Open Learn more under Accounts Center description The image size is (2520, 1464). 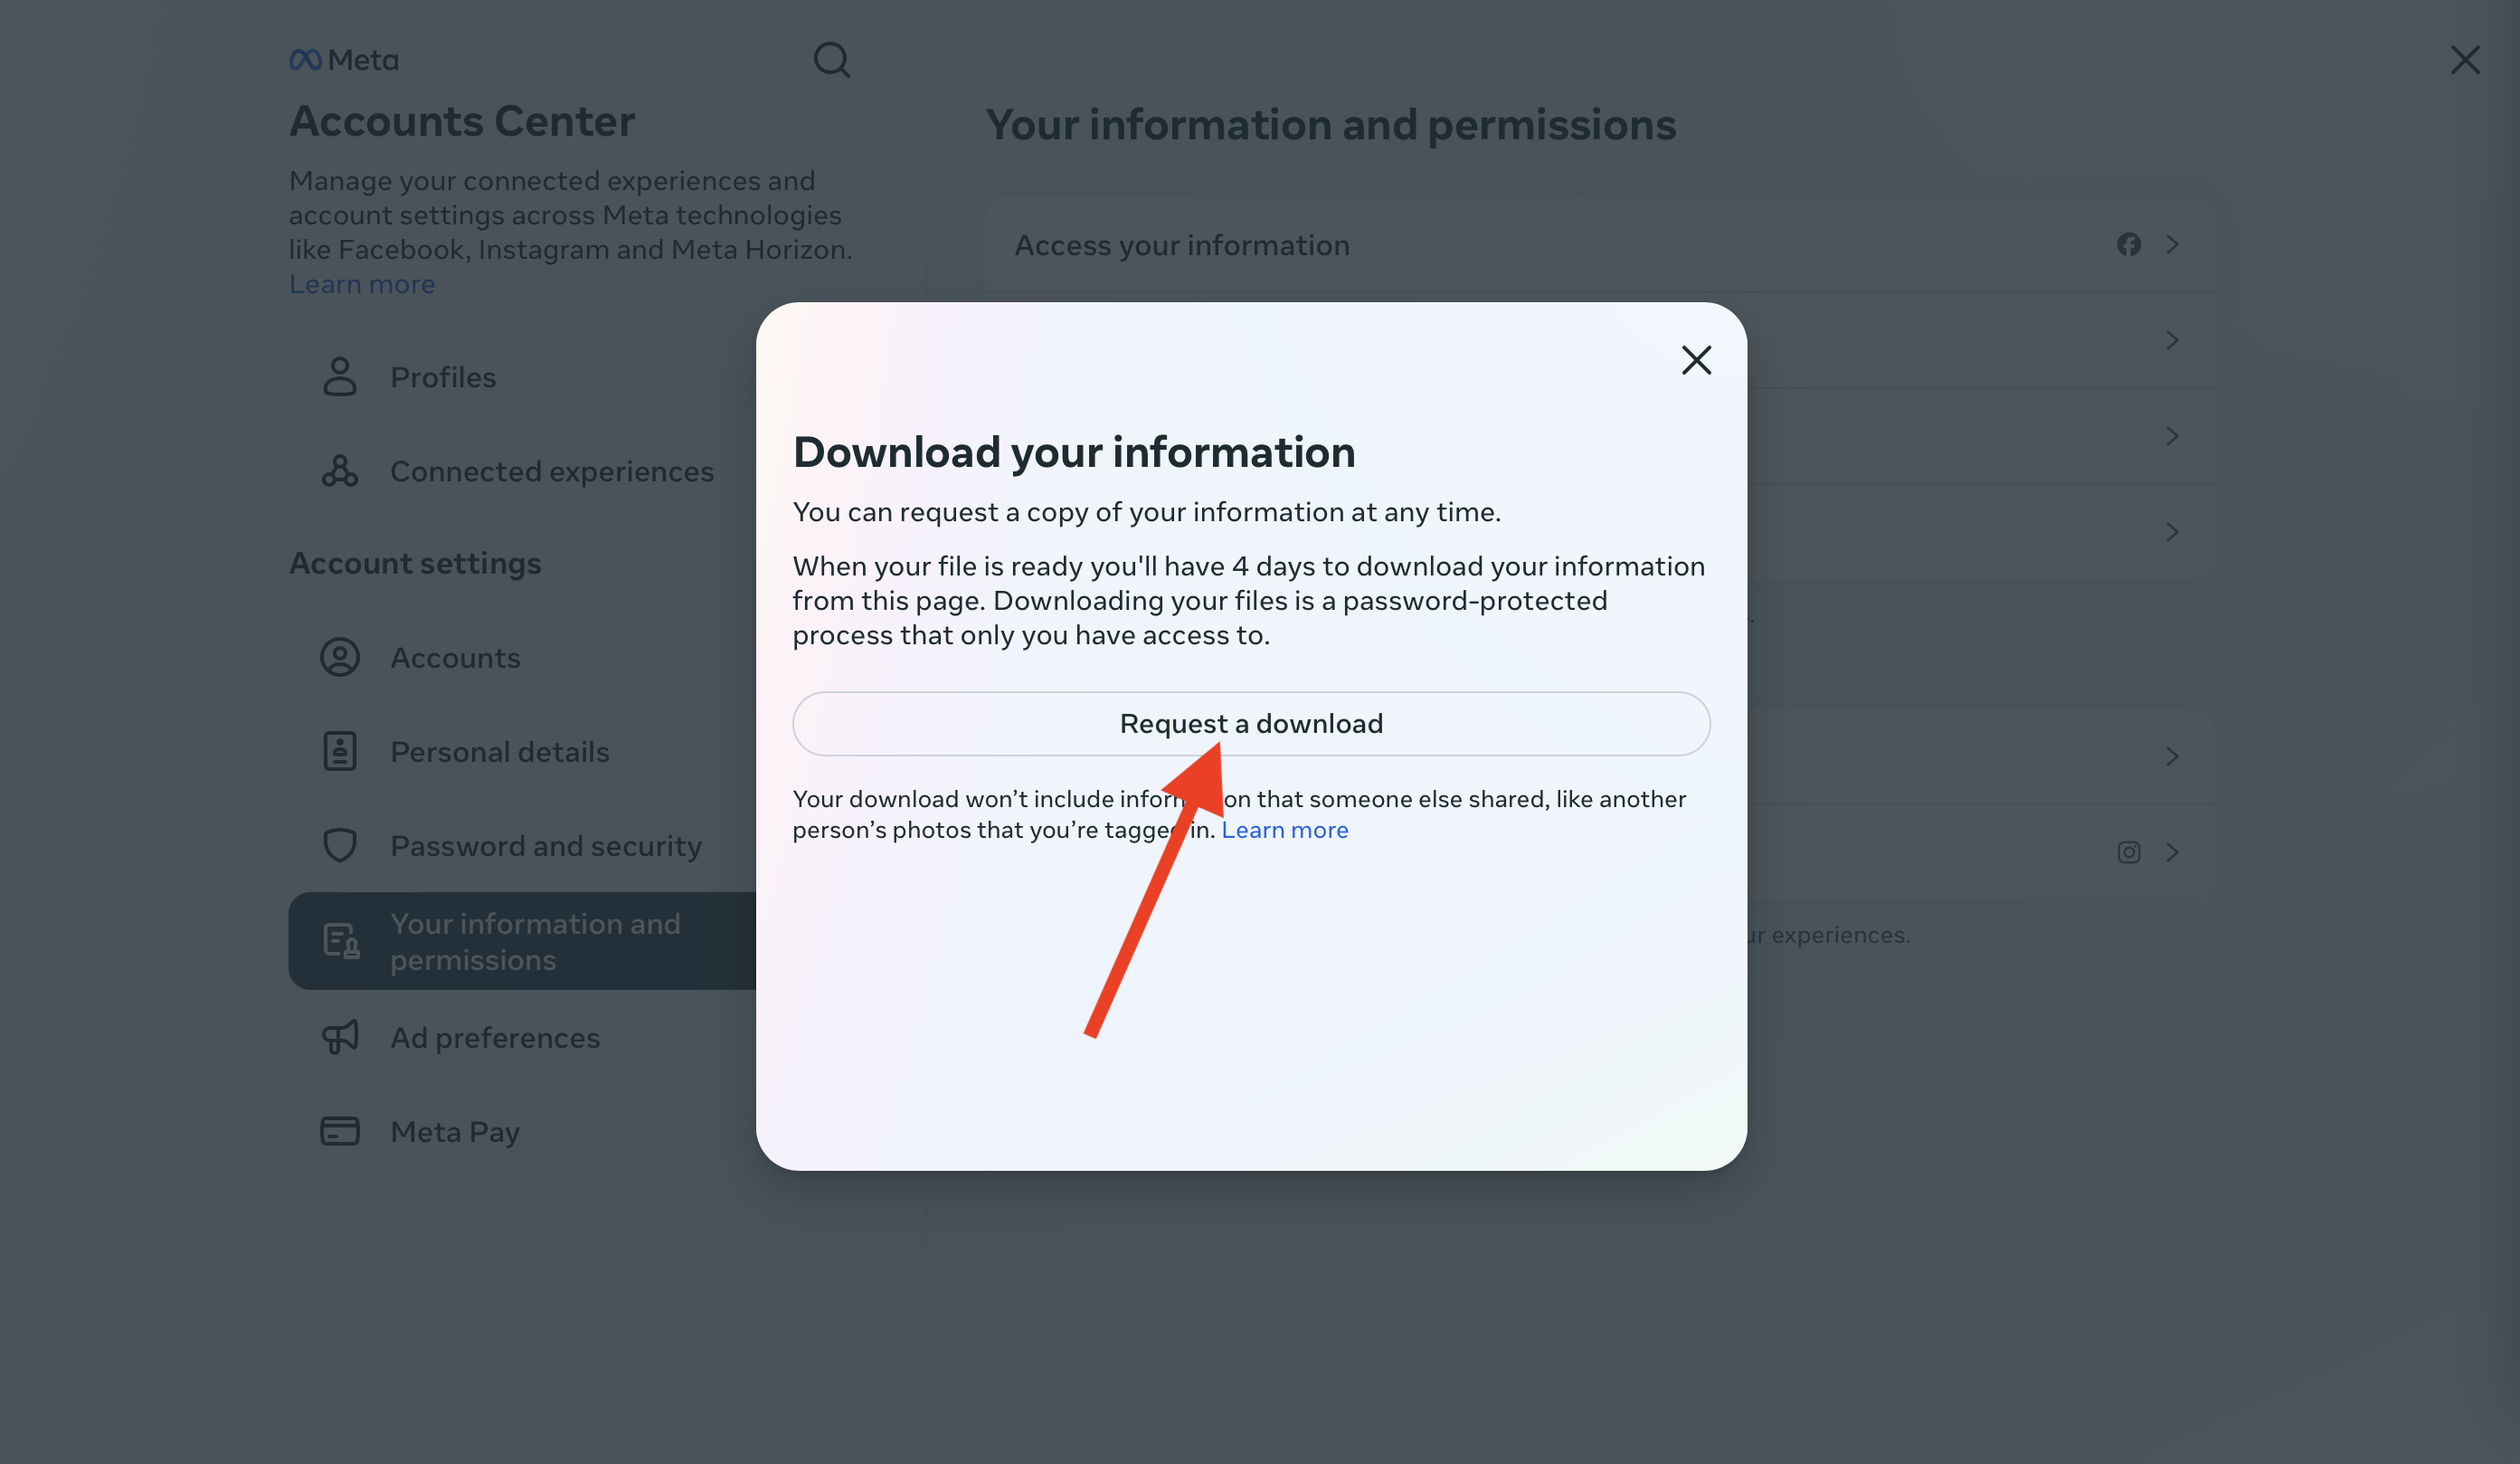point(362,284)
